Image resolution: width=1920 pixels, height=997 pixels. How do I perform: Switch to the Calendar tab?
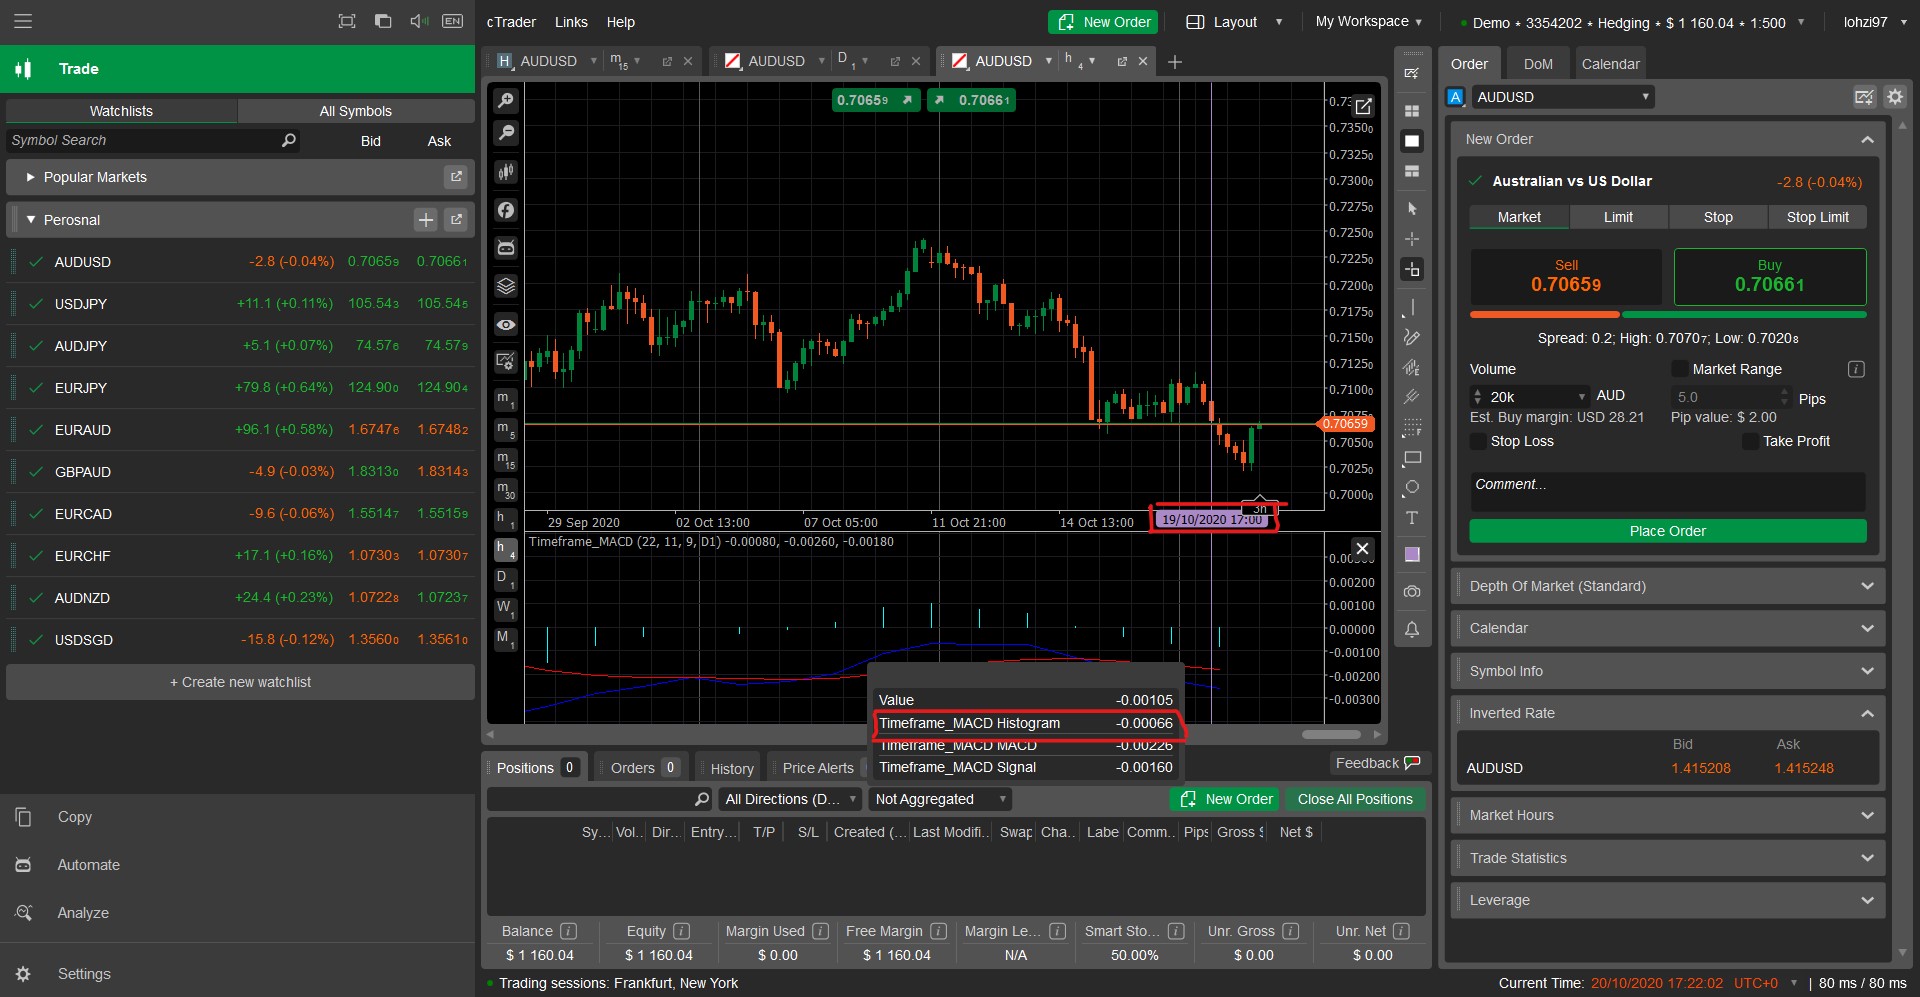(1610, 64)
